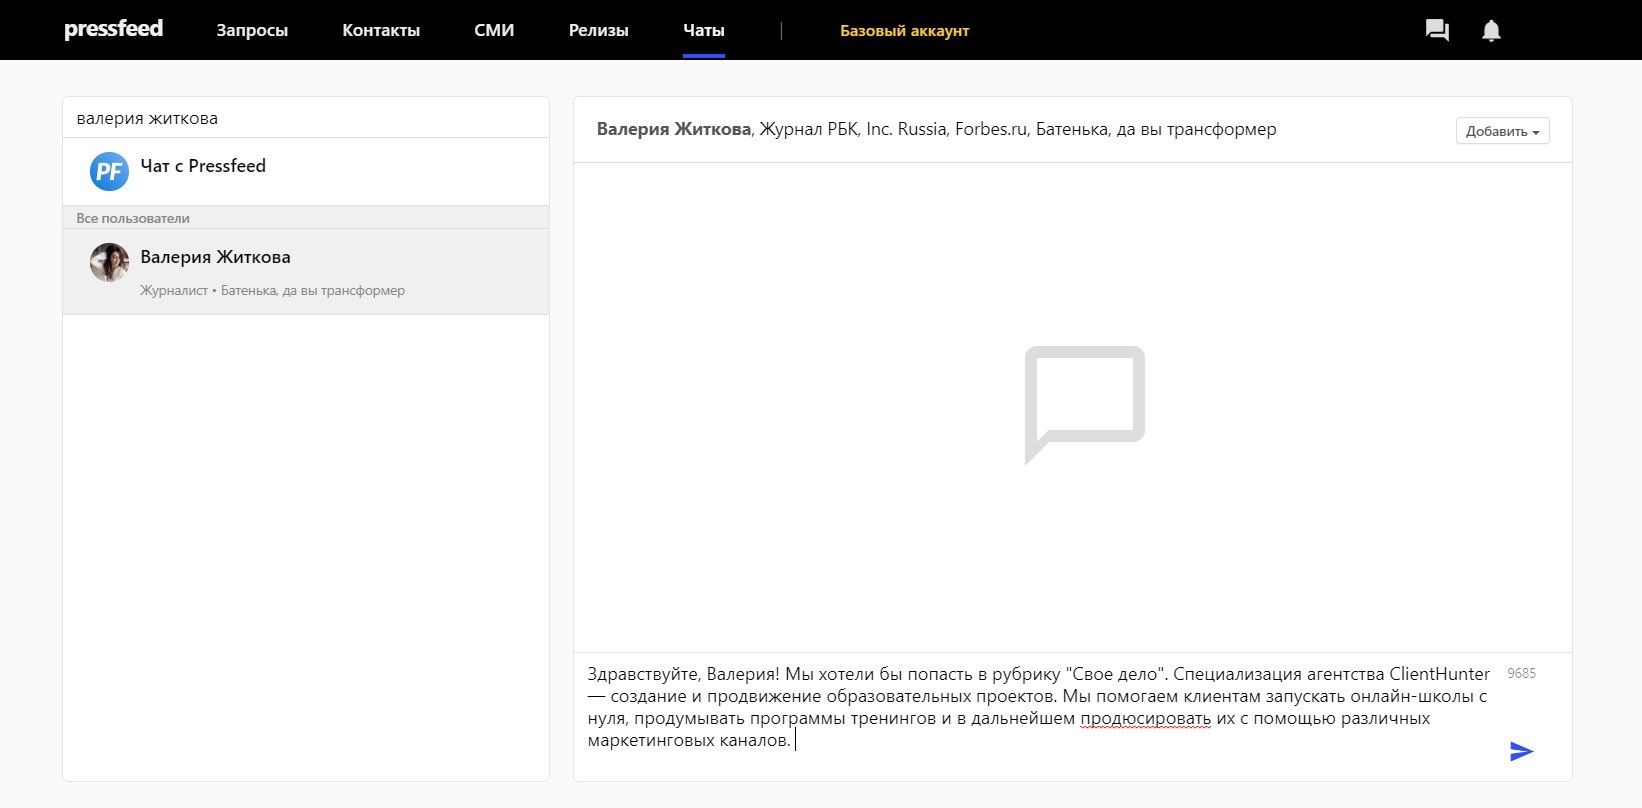Click the pressfeed logo
The width and height of the screenshot is (1642, 808).
point(113,29)
